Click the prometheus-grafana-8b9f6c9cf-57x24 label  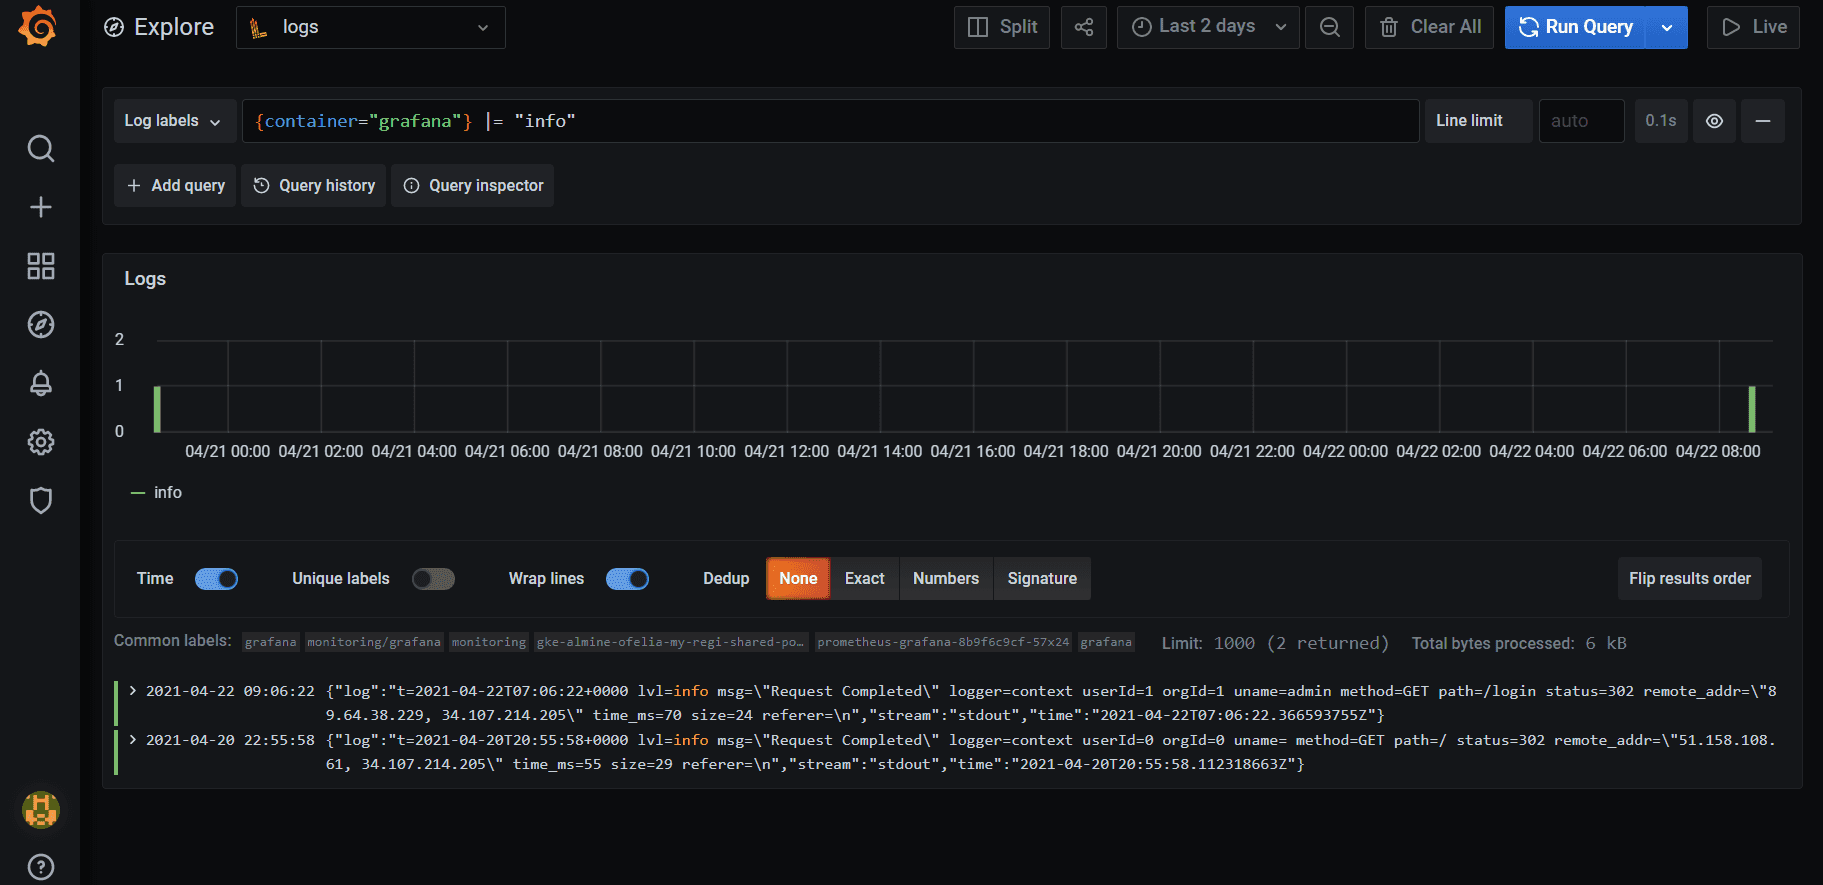tap(943, 642)
